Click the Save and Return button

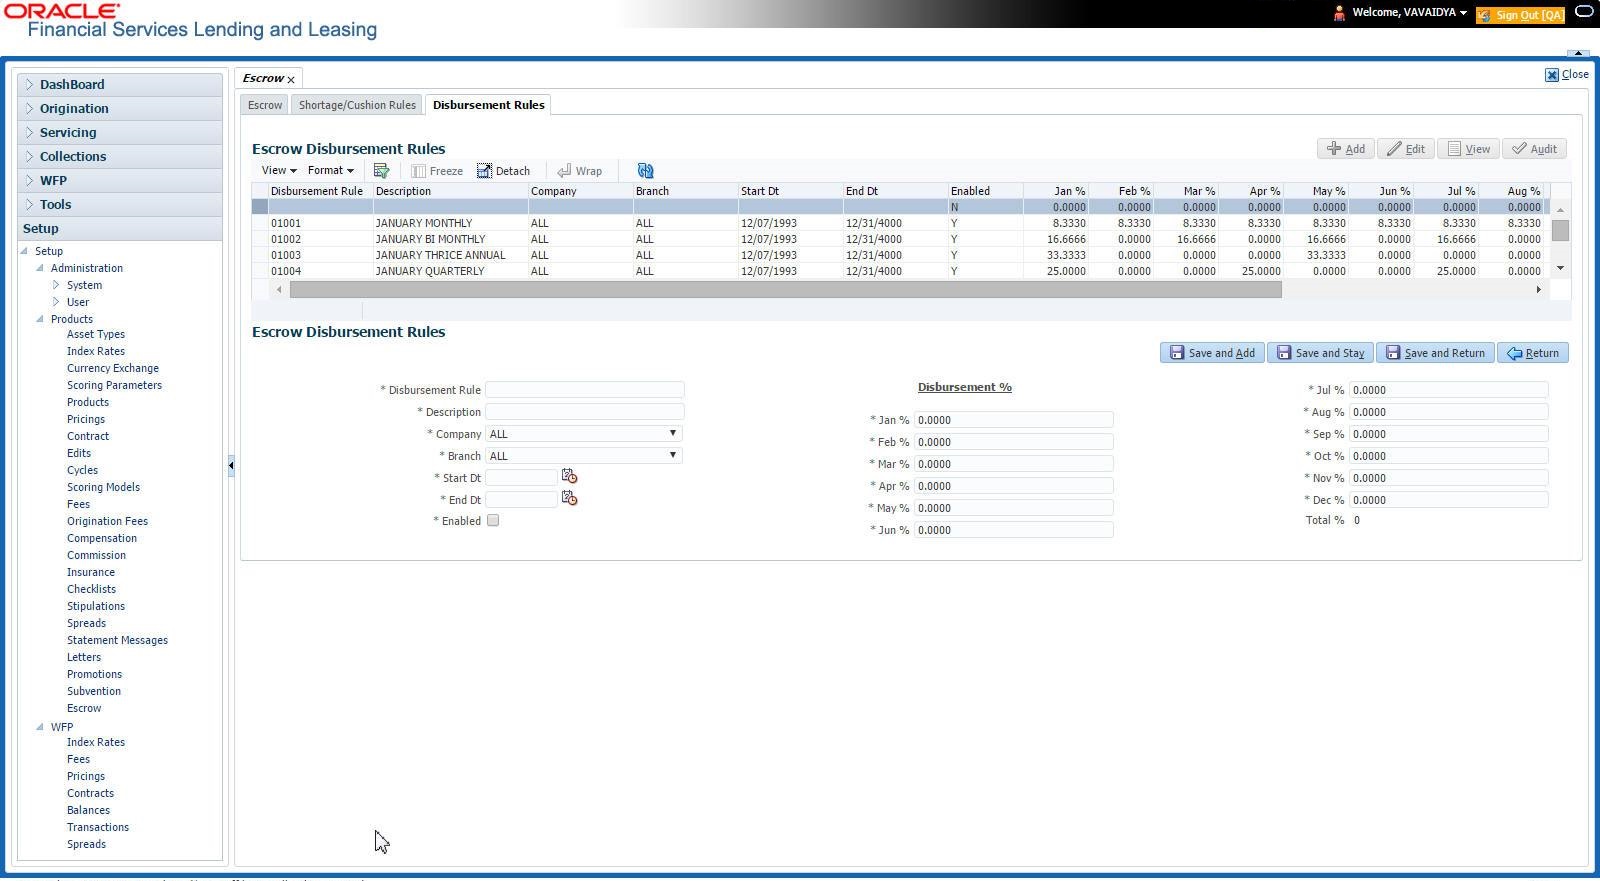point(1435,353)
